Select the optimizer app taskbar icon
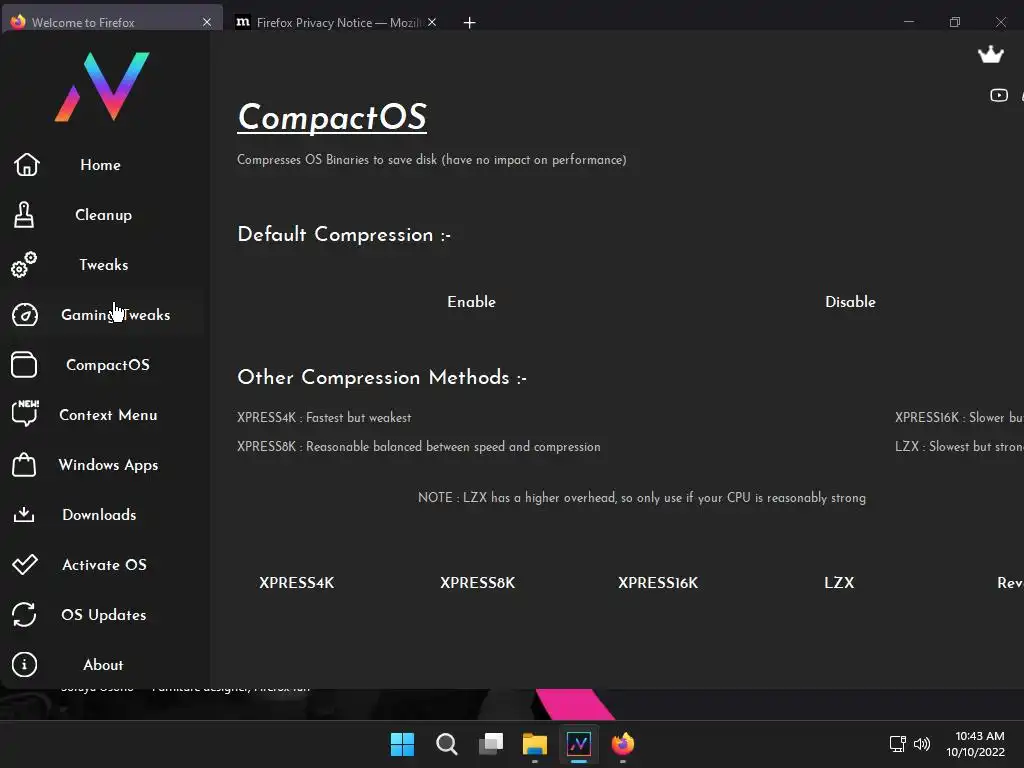The width and height of the screenshot is (1024, 768). coord(579,744)
